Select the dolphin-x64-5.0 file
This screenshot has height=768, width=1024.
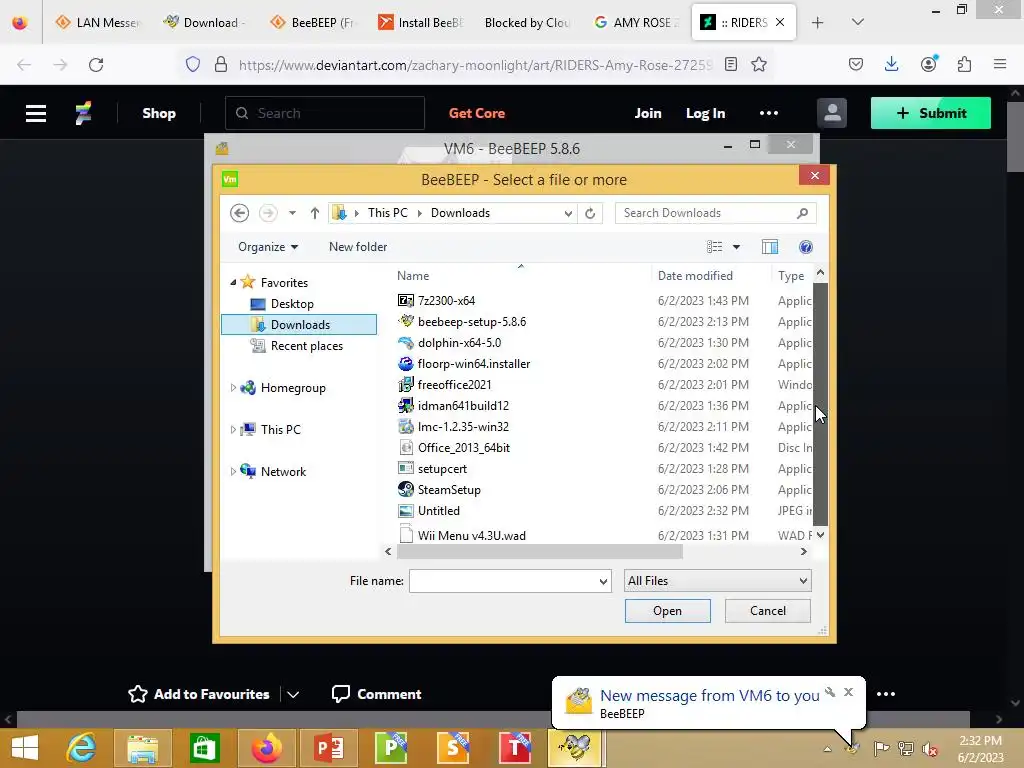(x=449, y=342)
